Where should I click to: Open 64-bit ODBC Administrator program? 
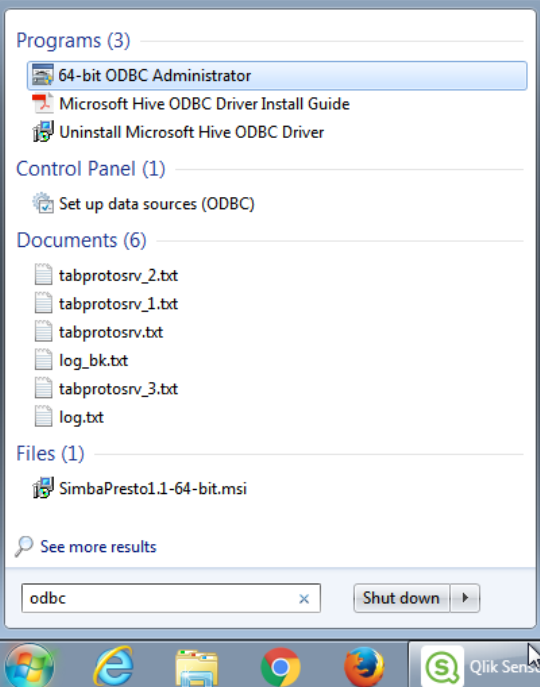pos(277,76)
